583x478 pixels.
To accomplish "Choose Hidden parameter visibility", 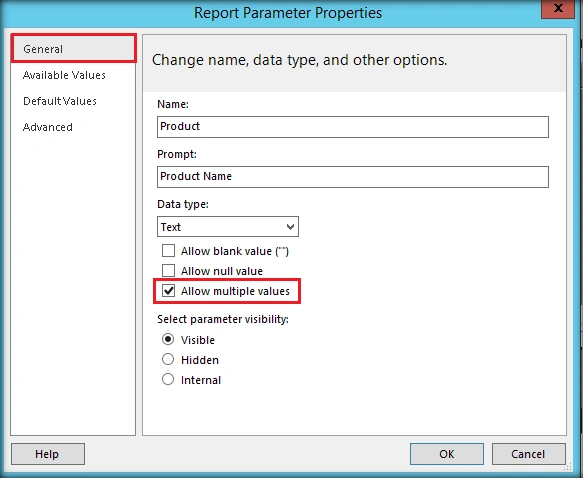I will [x=168, y=359].
